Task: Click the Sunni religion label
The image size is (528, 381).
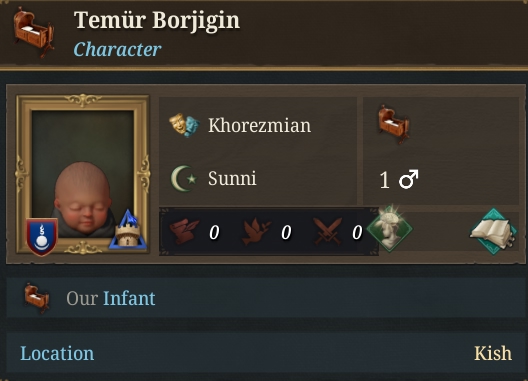Action: [232, 178]
